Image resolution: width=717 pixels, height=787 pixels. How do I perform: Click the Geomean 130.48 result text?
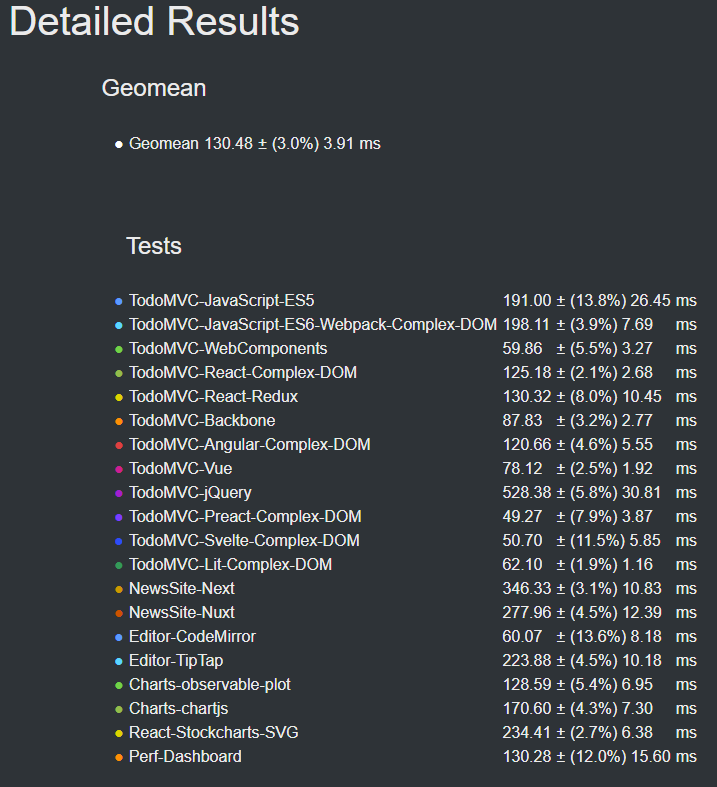pyautogui.click(x=254, y=144)
